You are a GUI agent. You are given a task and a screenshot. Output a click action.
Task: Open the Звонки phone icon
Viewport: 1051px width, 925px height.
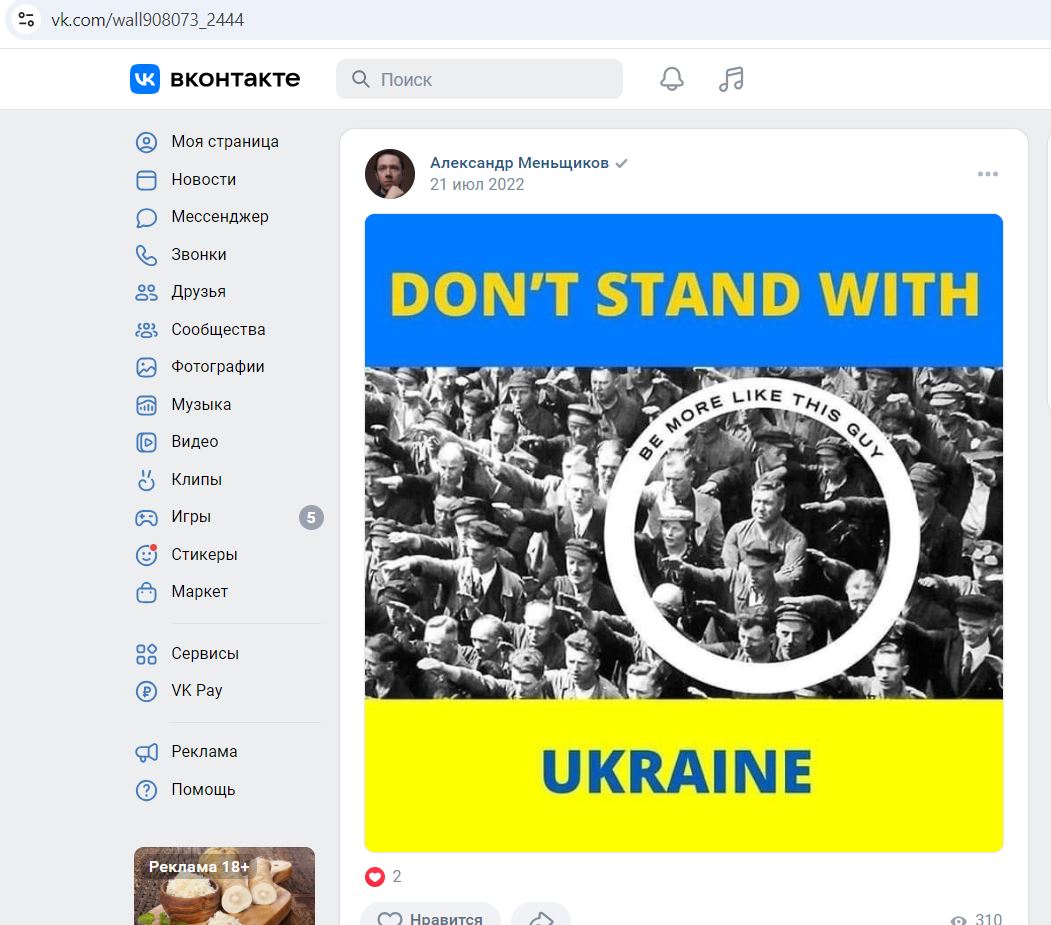tap(146, 255)
